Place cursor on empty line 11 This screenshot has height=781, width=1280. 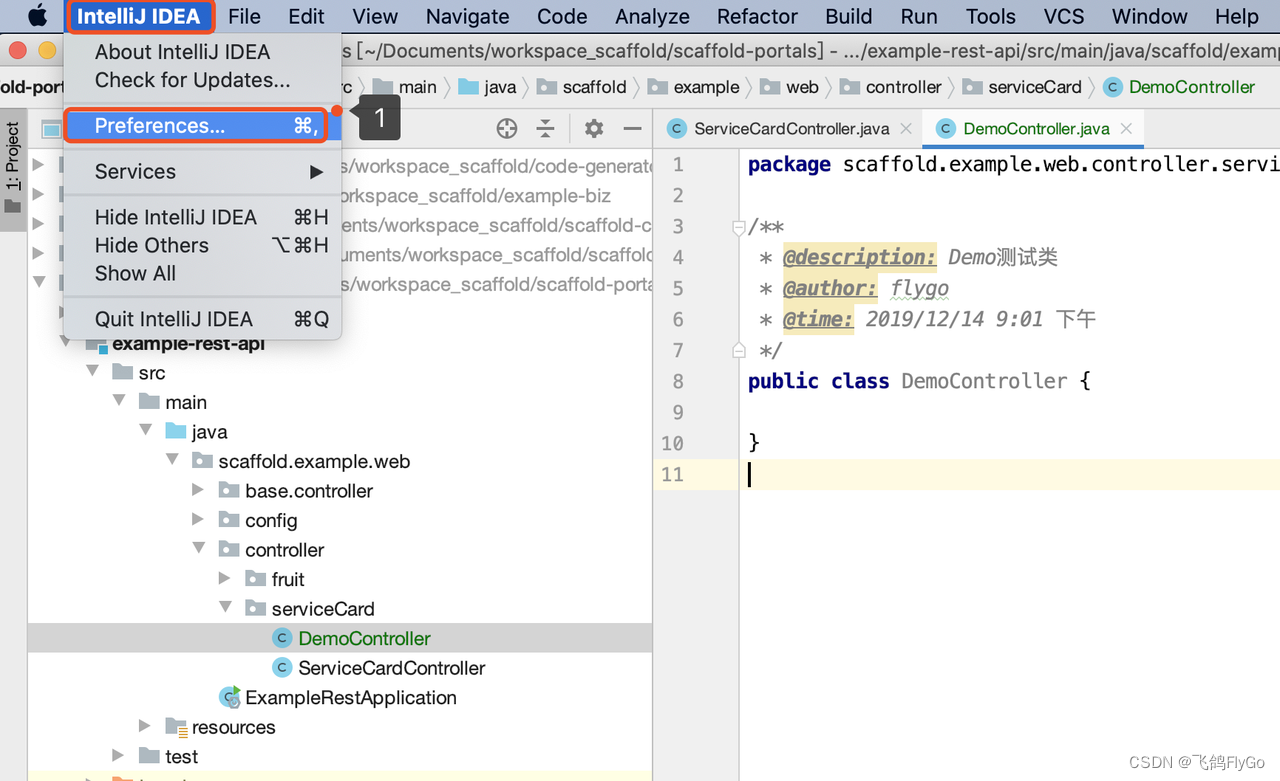tap(1010, 474)
